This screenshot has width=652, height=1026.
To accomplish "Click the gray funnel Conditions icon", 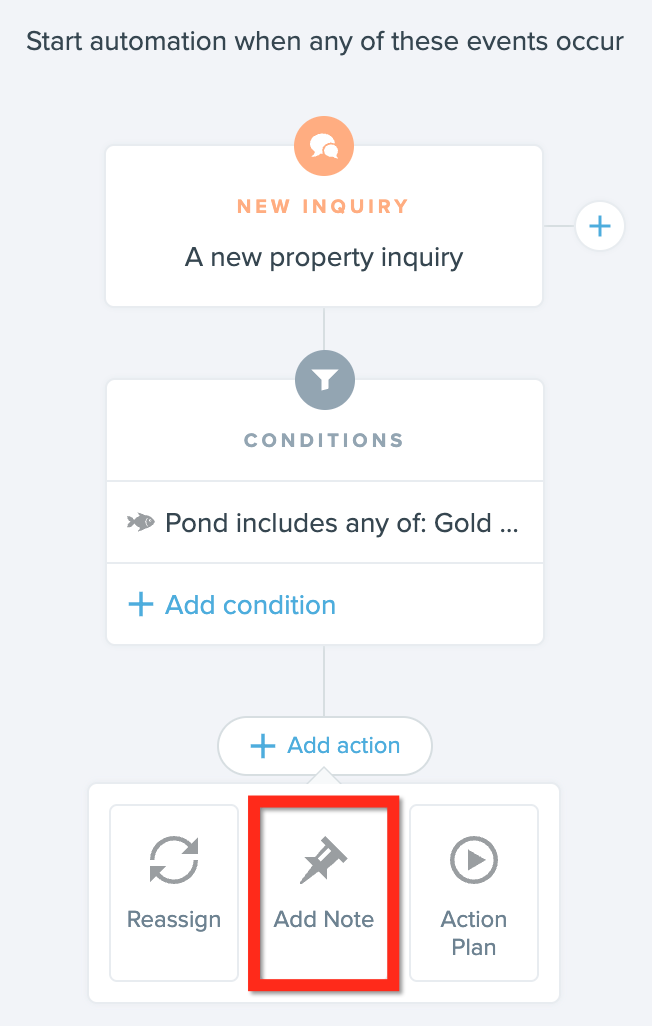I will [325, 380].
